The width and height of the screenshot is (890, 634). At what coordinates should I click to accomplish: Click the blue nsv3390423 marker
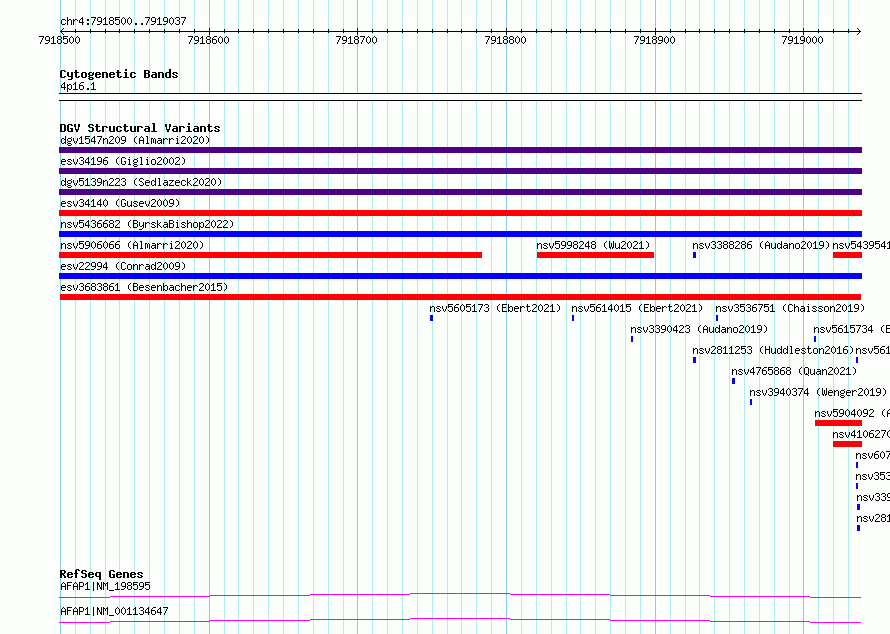pyautogui.click(x=632, y=339)
